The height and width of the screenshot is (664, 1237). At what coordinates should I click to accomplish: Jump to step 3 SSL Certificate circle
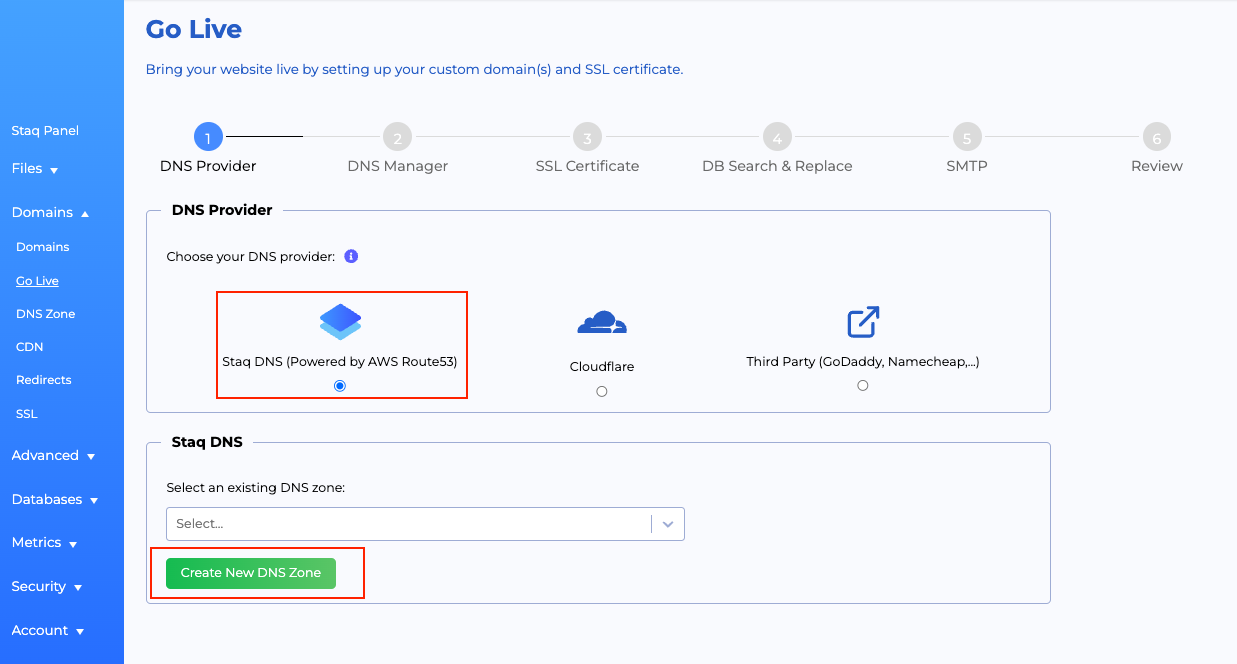(587, 137)
